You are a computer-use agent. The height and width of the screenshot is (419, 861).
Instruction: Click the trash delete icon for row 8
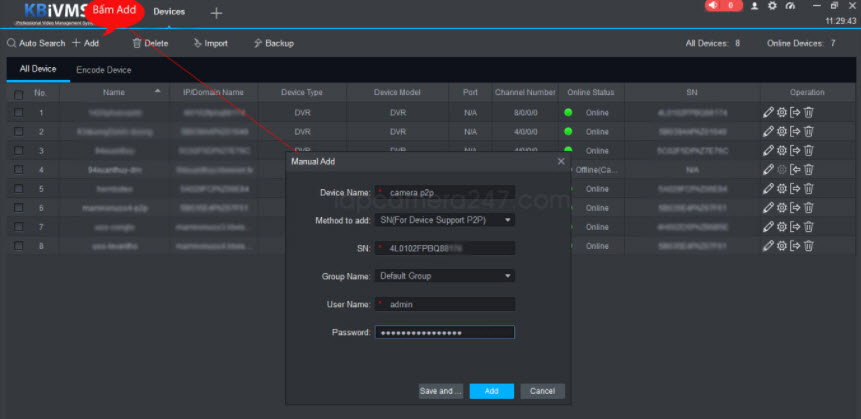[x=809, y=245]
